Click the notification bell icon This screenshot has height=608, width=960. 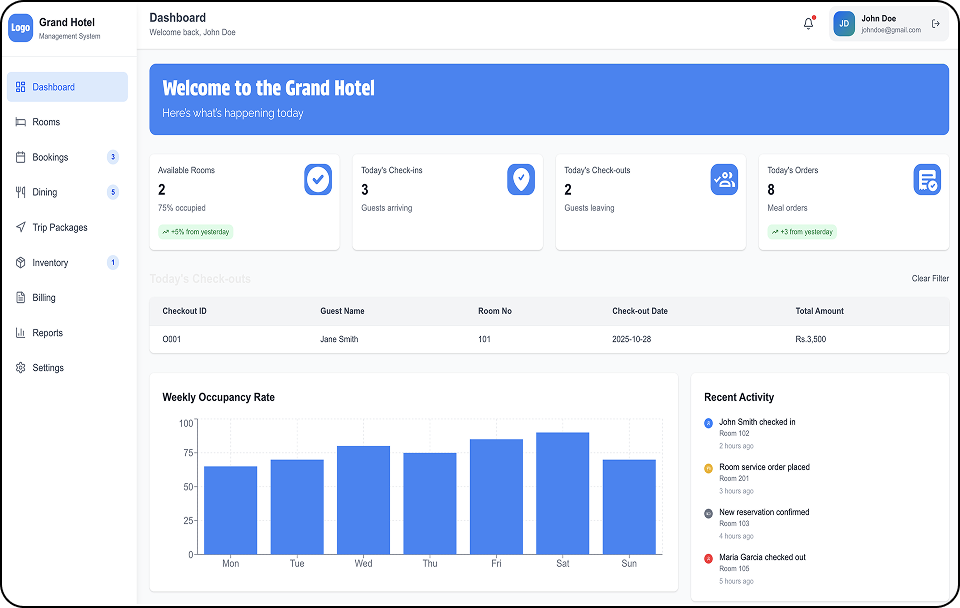[808, 24]
